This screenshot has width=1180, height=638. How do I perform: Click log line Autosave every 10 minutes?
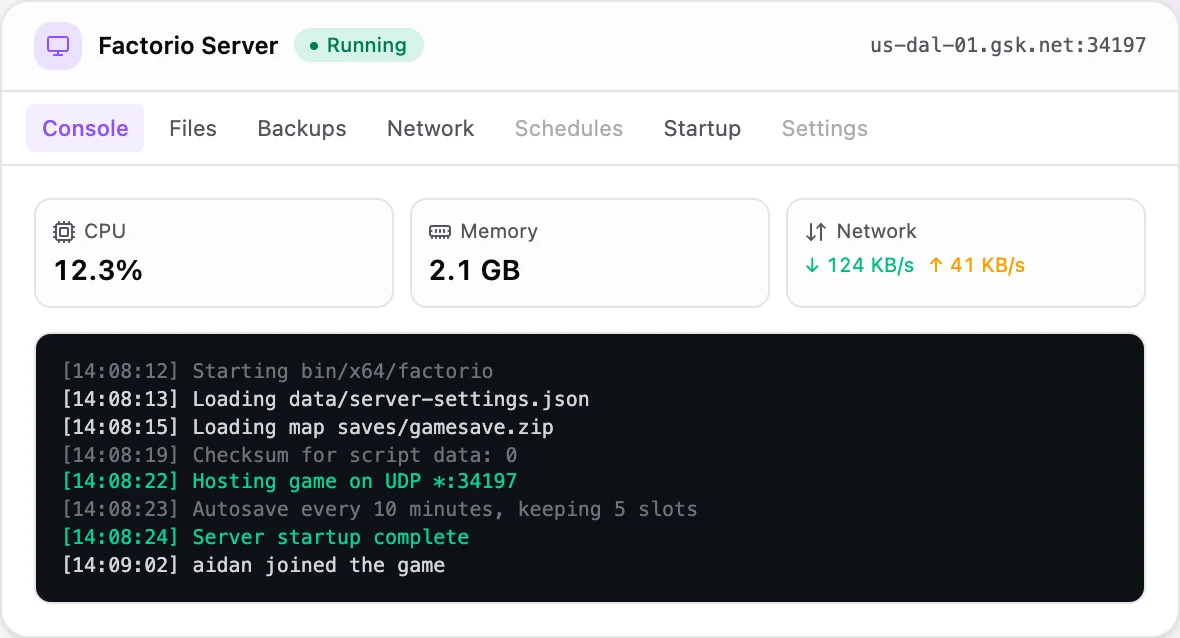coord(379,509)
